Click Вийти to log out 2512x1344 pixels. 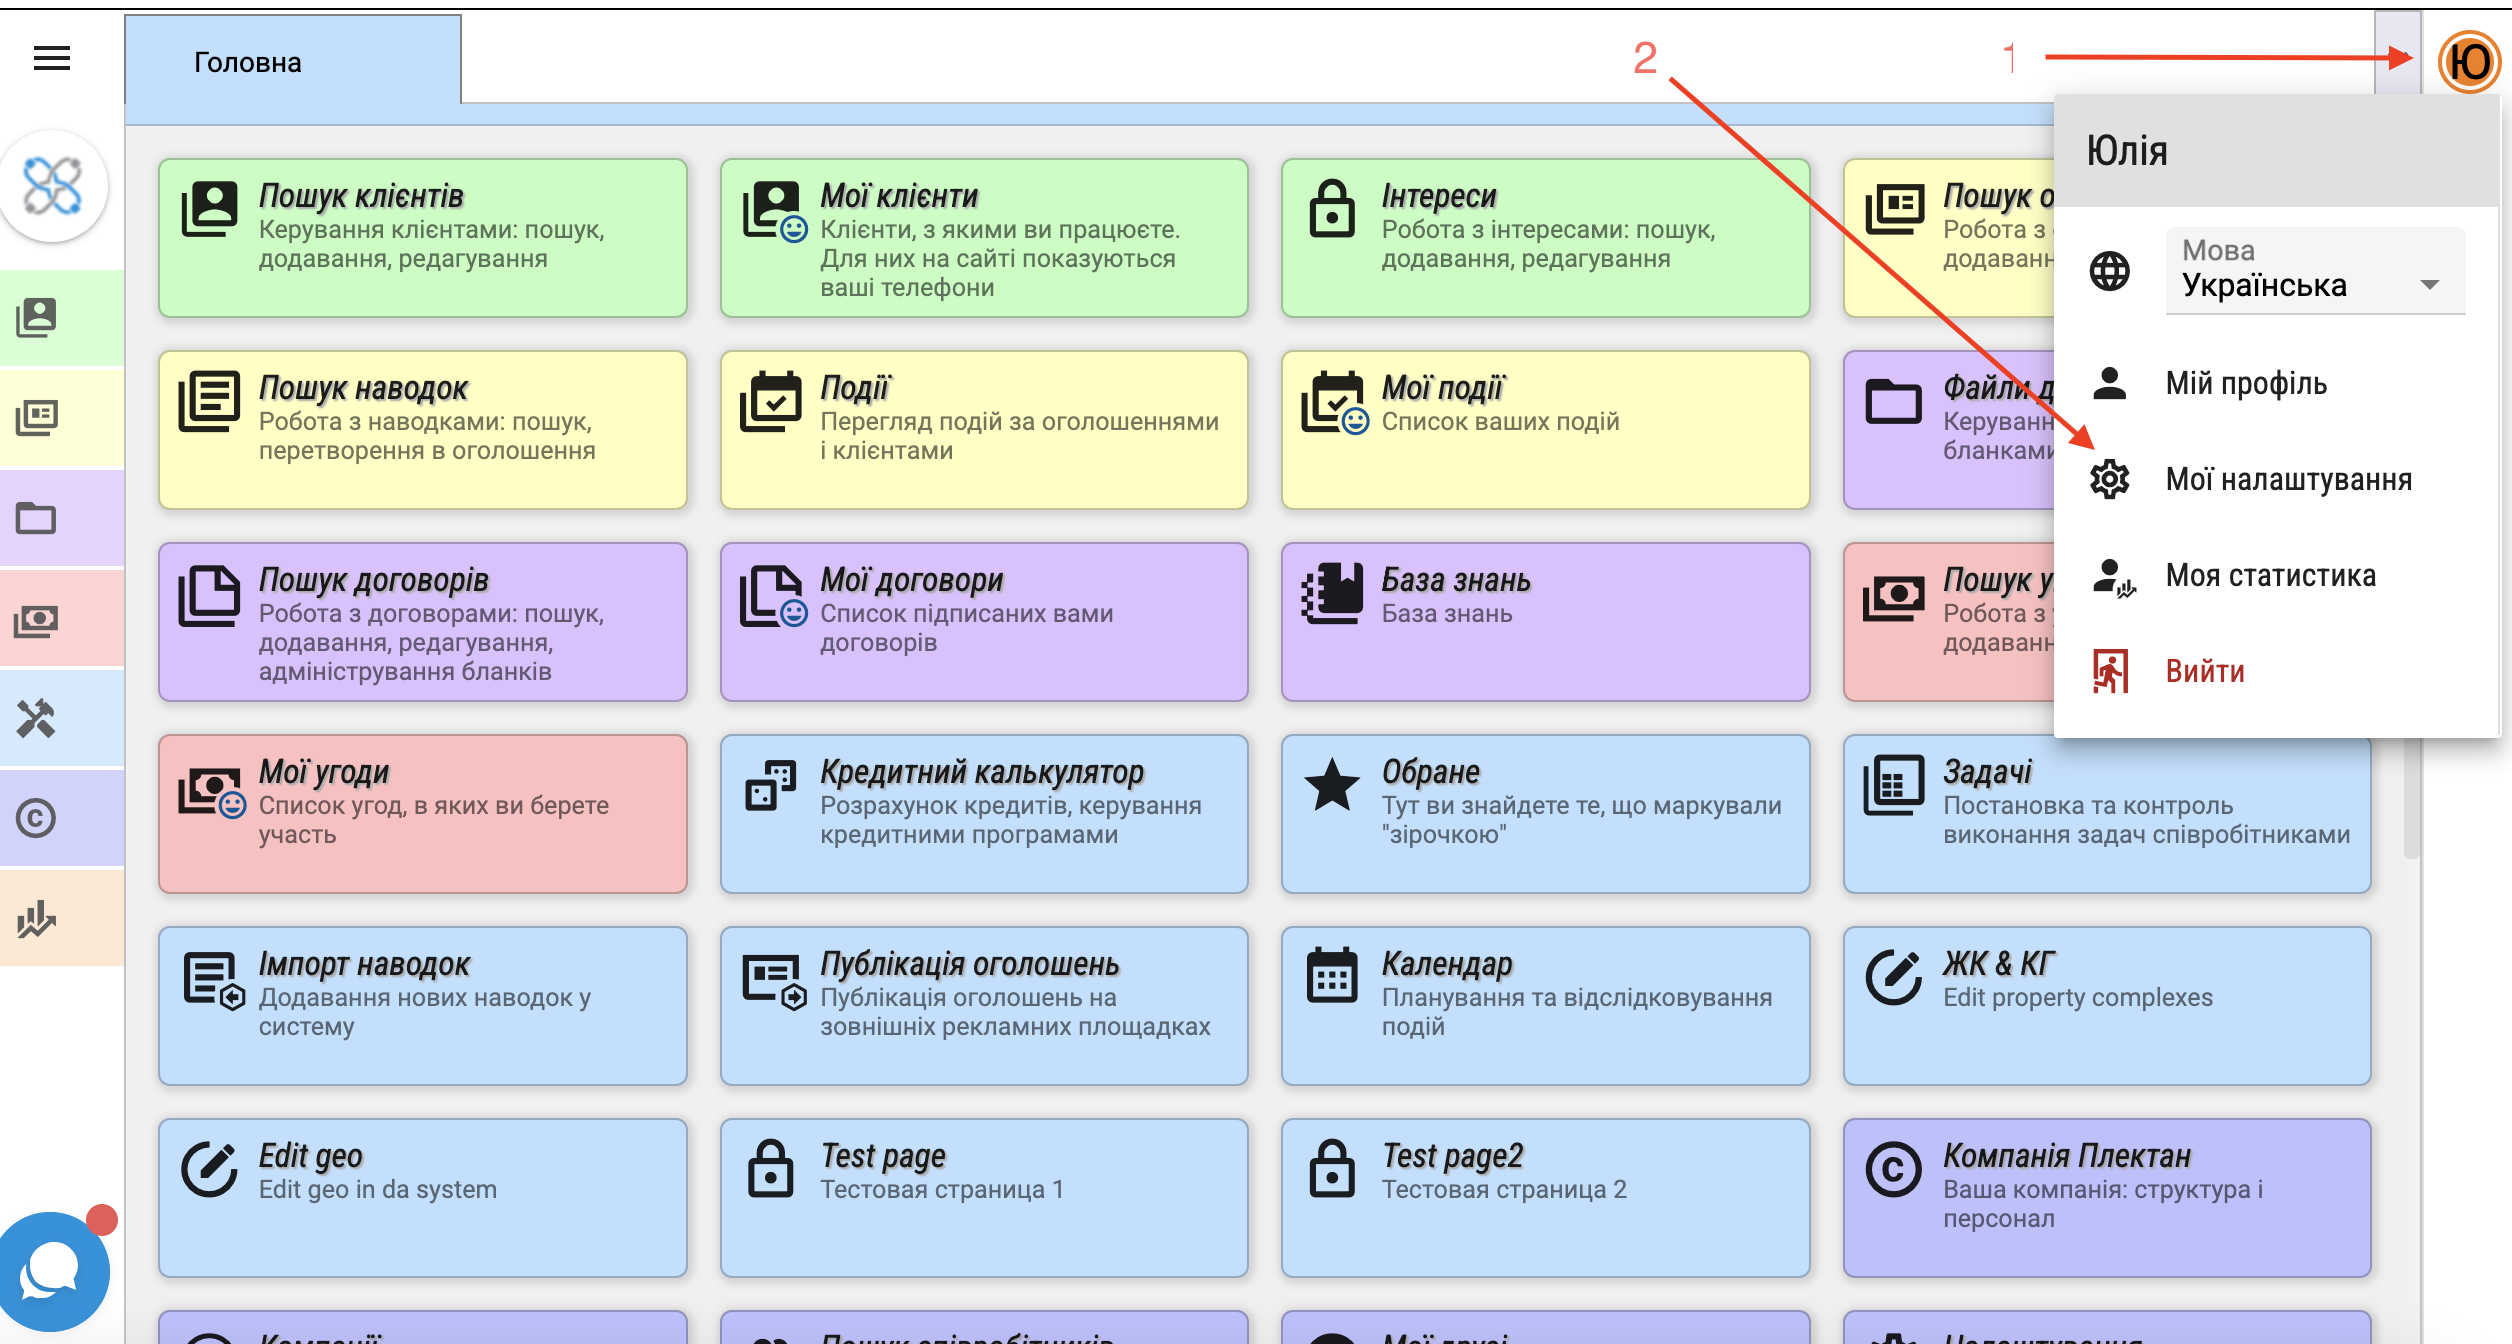point(2204,671)
